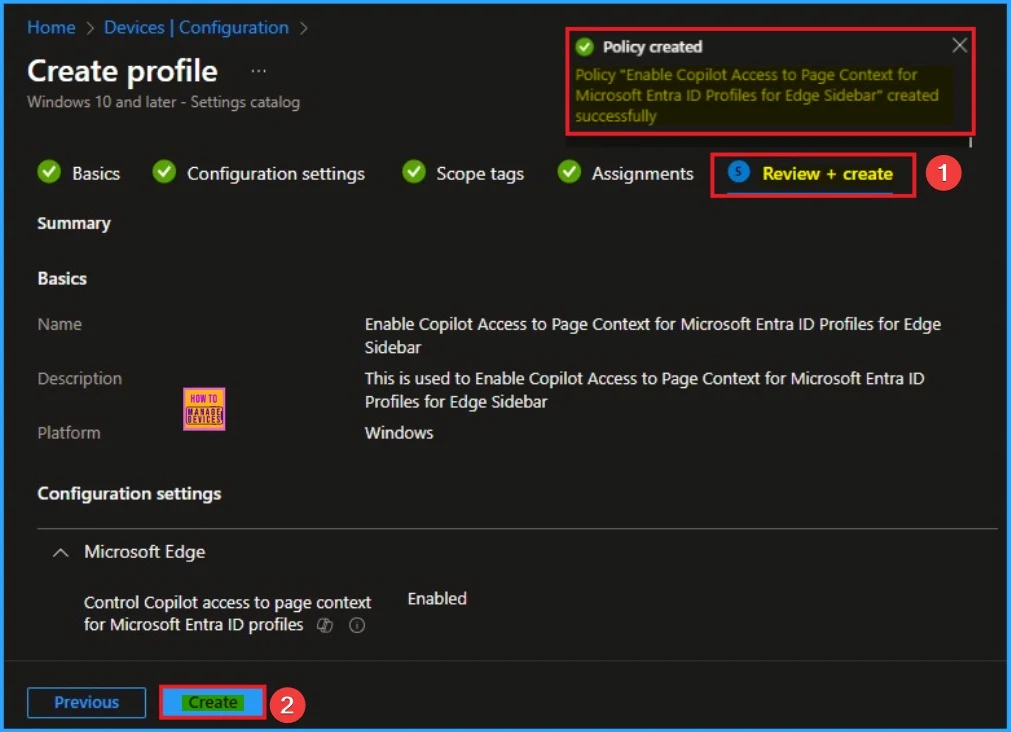Click the green check on Scope tags
1011x732 pixels.
[414, 172]
